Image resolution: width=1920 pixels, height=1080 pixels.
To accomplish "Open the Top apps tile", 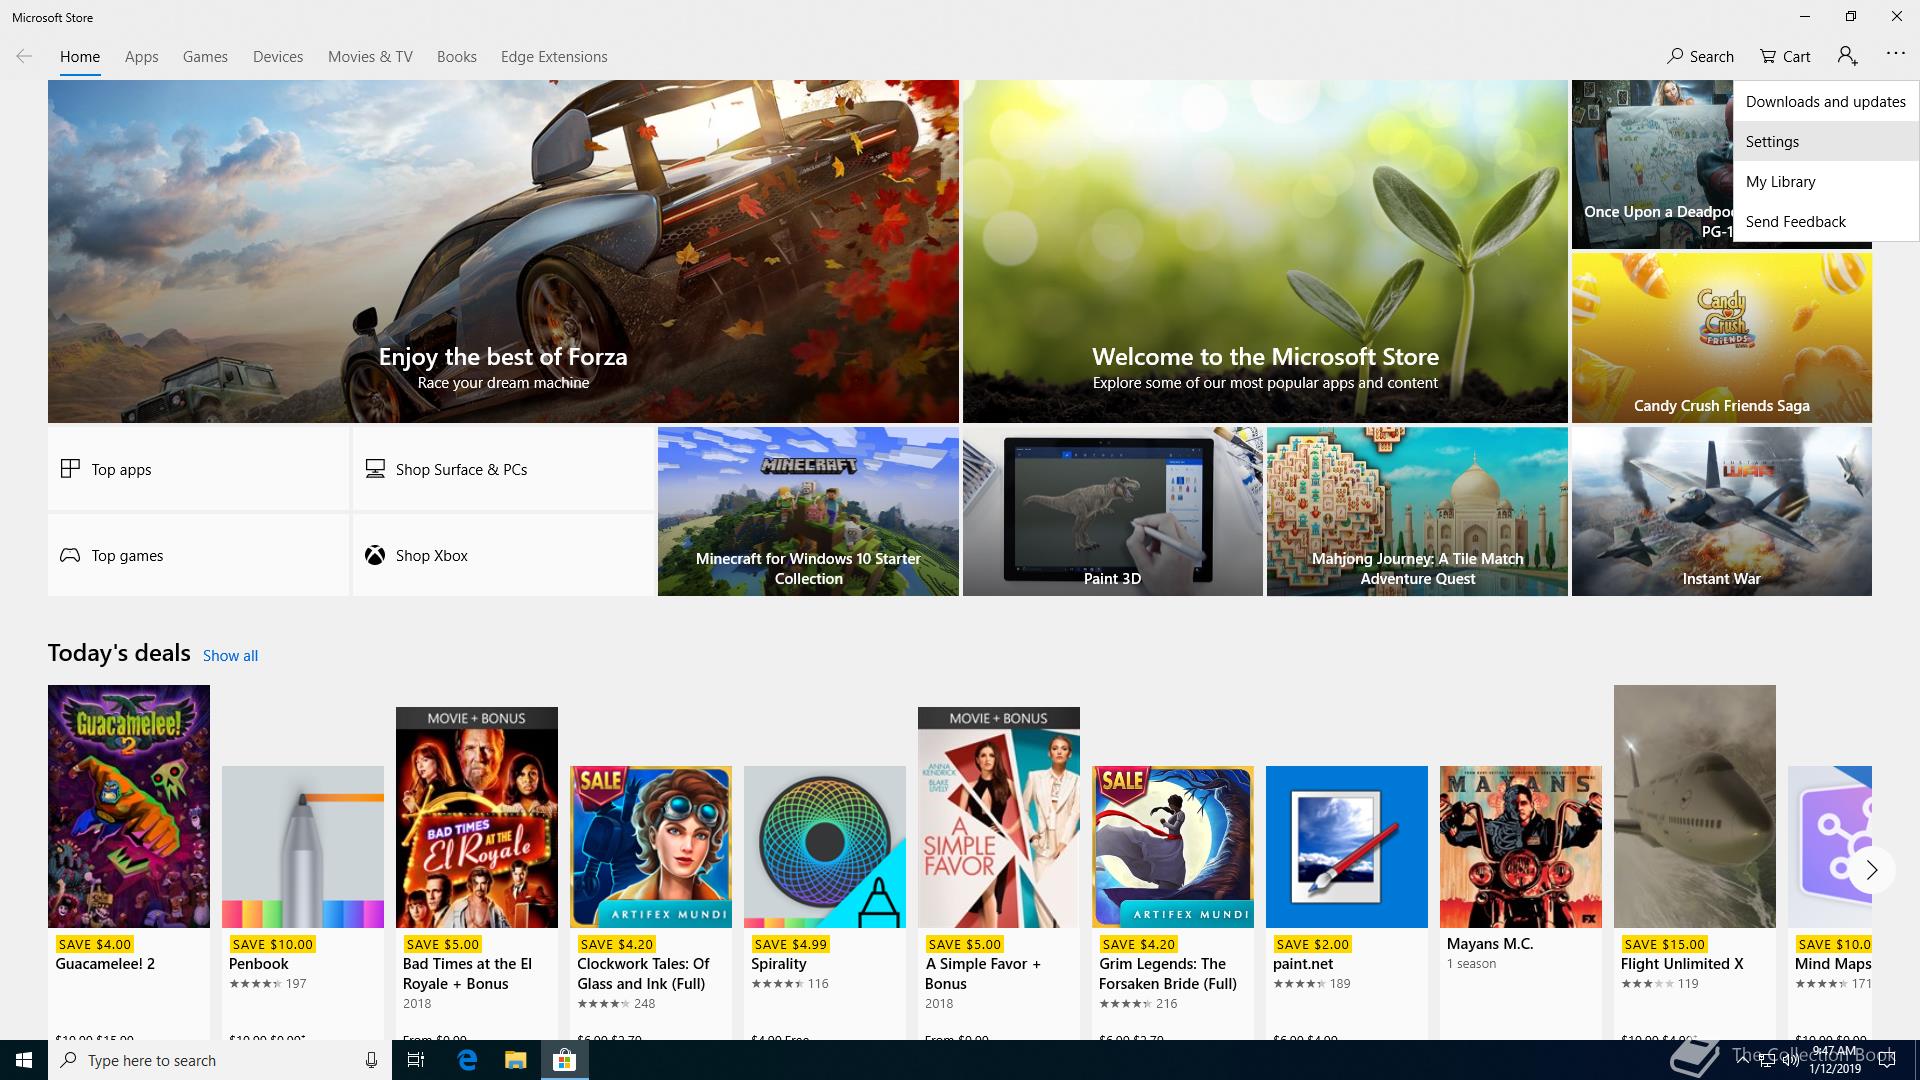I will (x=198, y=469).
